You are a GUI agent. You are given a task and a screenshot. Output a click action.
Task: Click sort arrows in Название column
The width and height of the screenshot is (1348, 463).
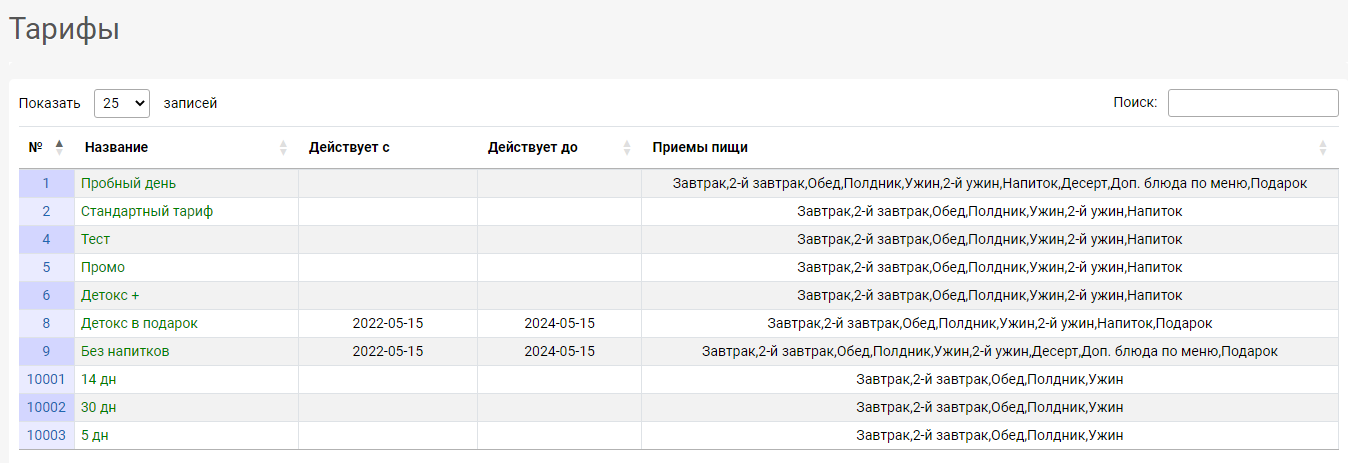[x=283, y=147]
